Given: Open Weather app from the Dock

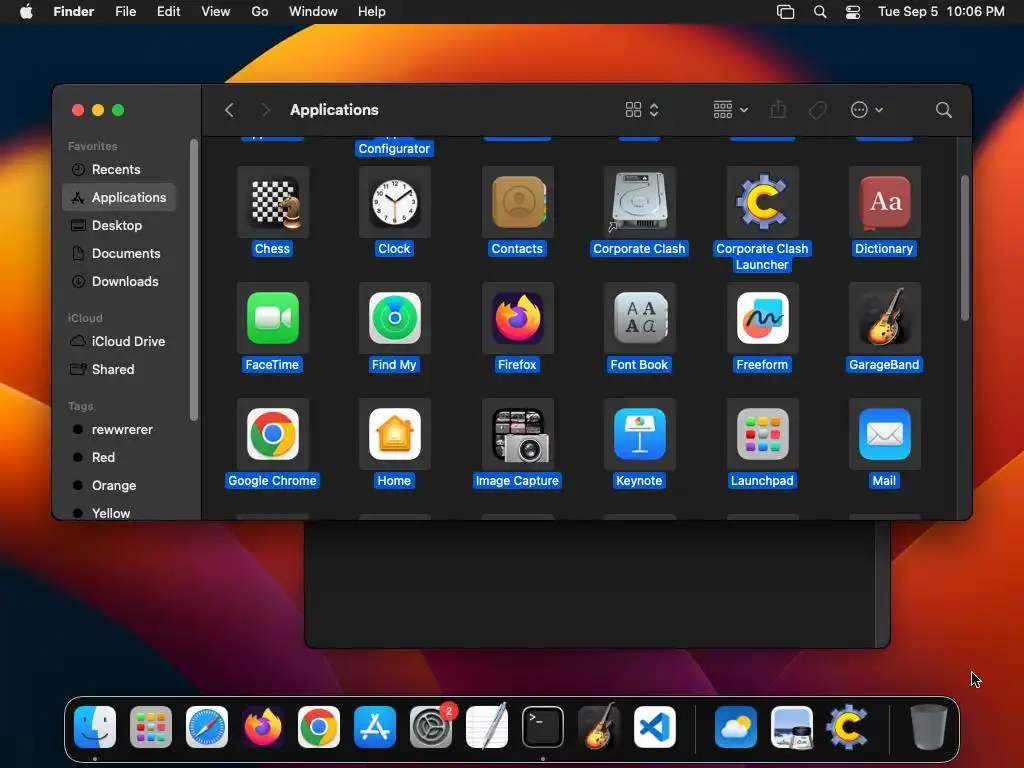Looking at the screenshot, I should tap(735, 727).
